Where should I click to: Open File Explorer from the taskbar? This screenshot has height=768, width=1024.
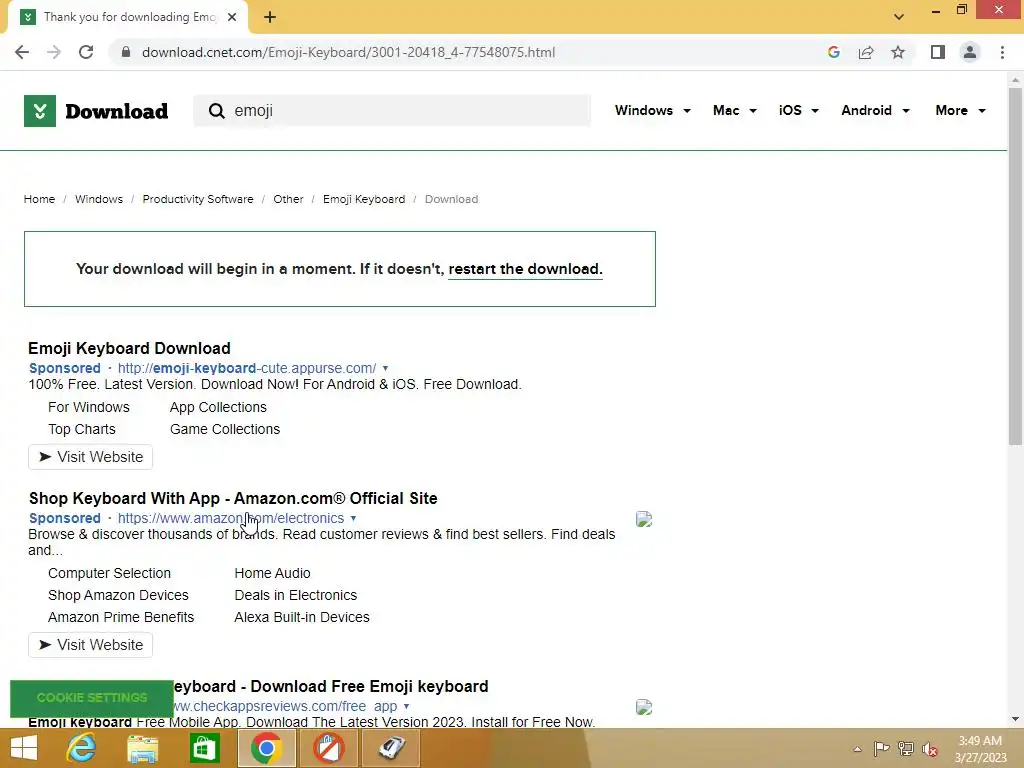click(142, 748)
